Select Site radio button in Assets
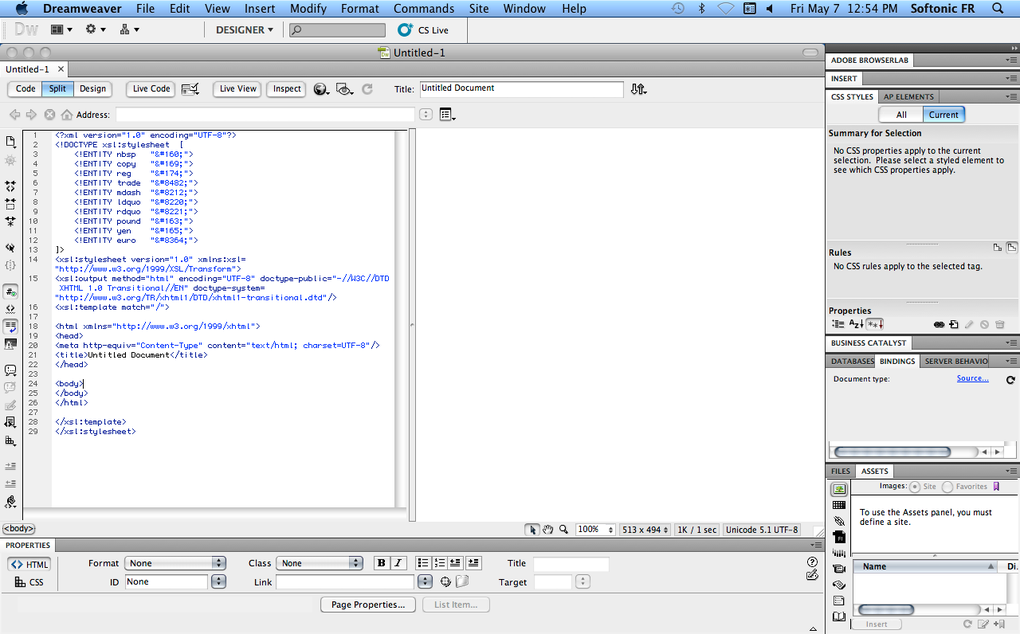The image size is (1020, 634). point(915,486)
